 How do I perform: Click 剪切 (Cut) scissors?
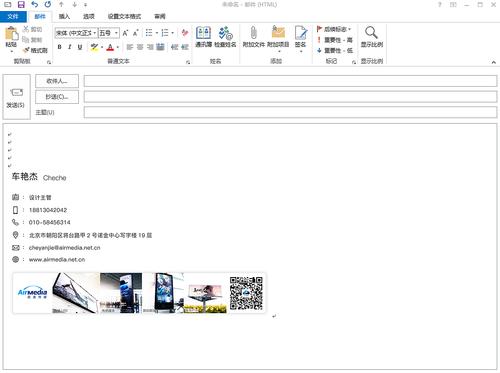(32, 29)
